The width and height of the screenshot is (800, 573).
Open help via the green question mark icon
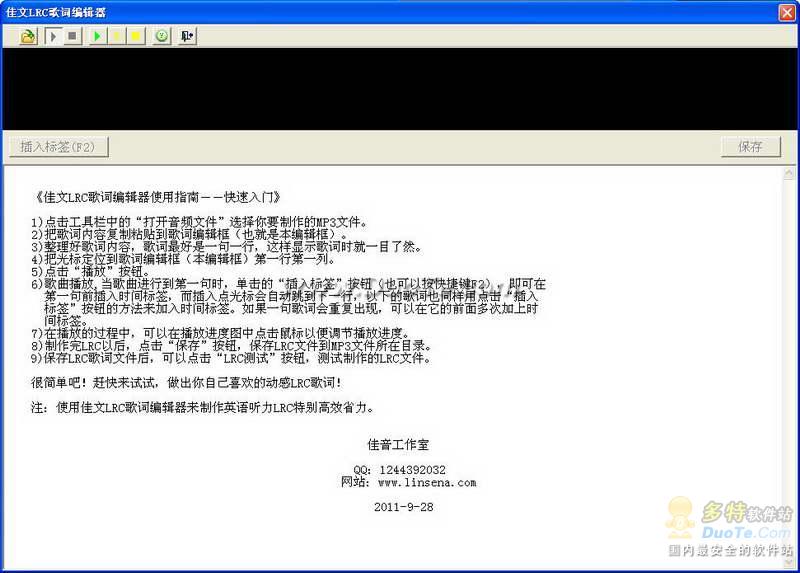[x=162, y=36]
